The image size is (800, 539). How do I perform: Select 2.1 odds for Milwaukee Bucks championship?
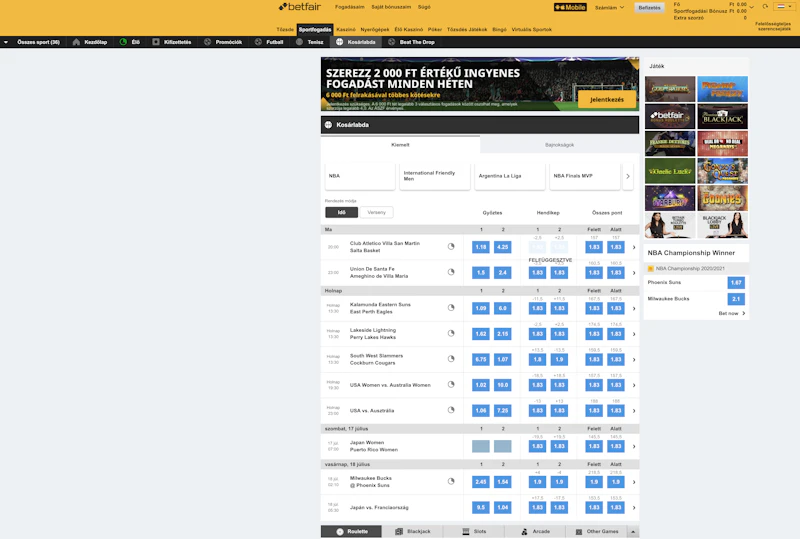737,299
